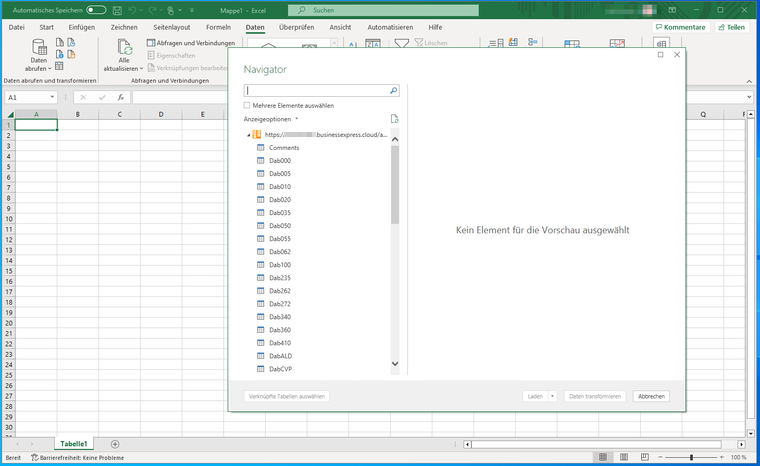Enable Mehrere Elemente auswählen checkbox

click(x=247, y=105)
